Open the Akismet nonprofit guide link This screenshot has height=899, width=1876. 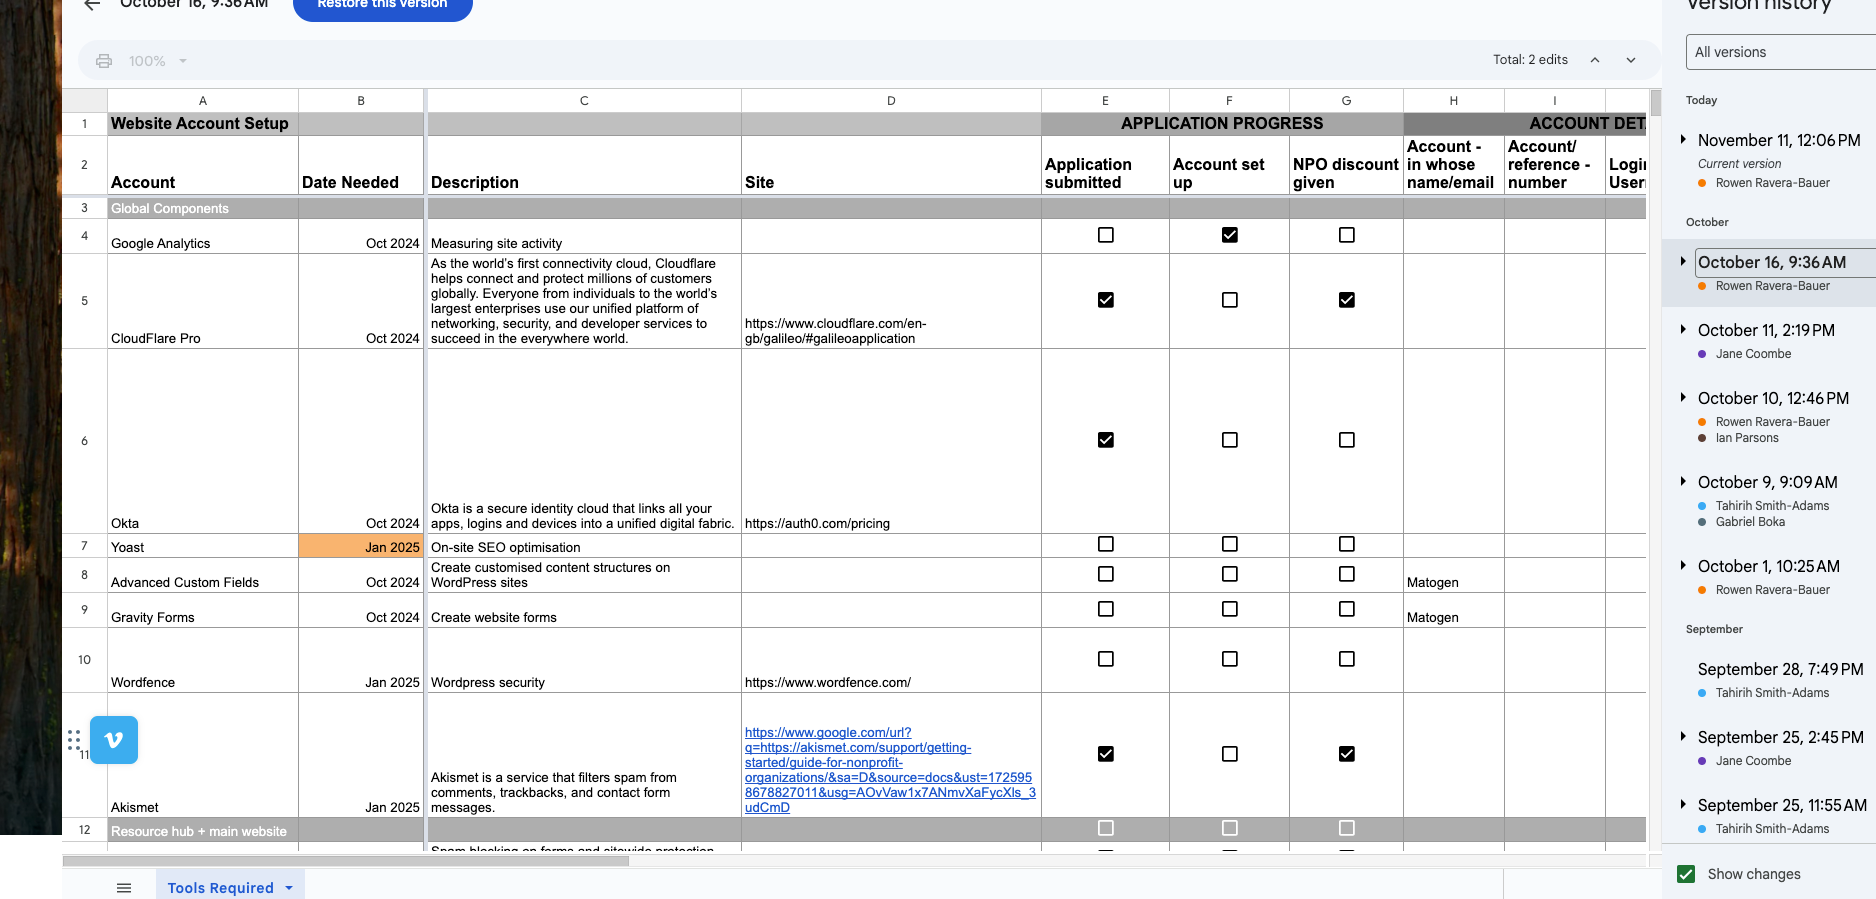889,770
